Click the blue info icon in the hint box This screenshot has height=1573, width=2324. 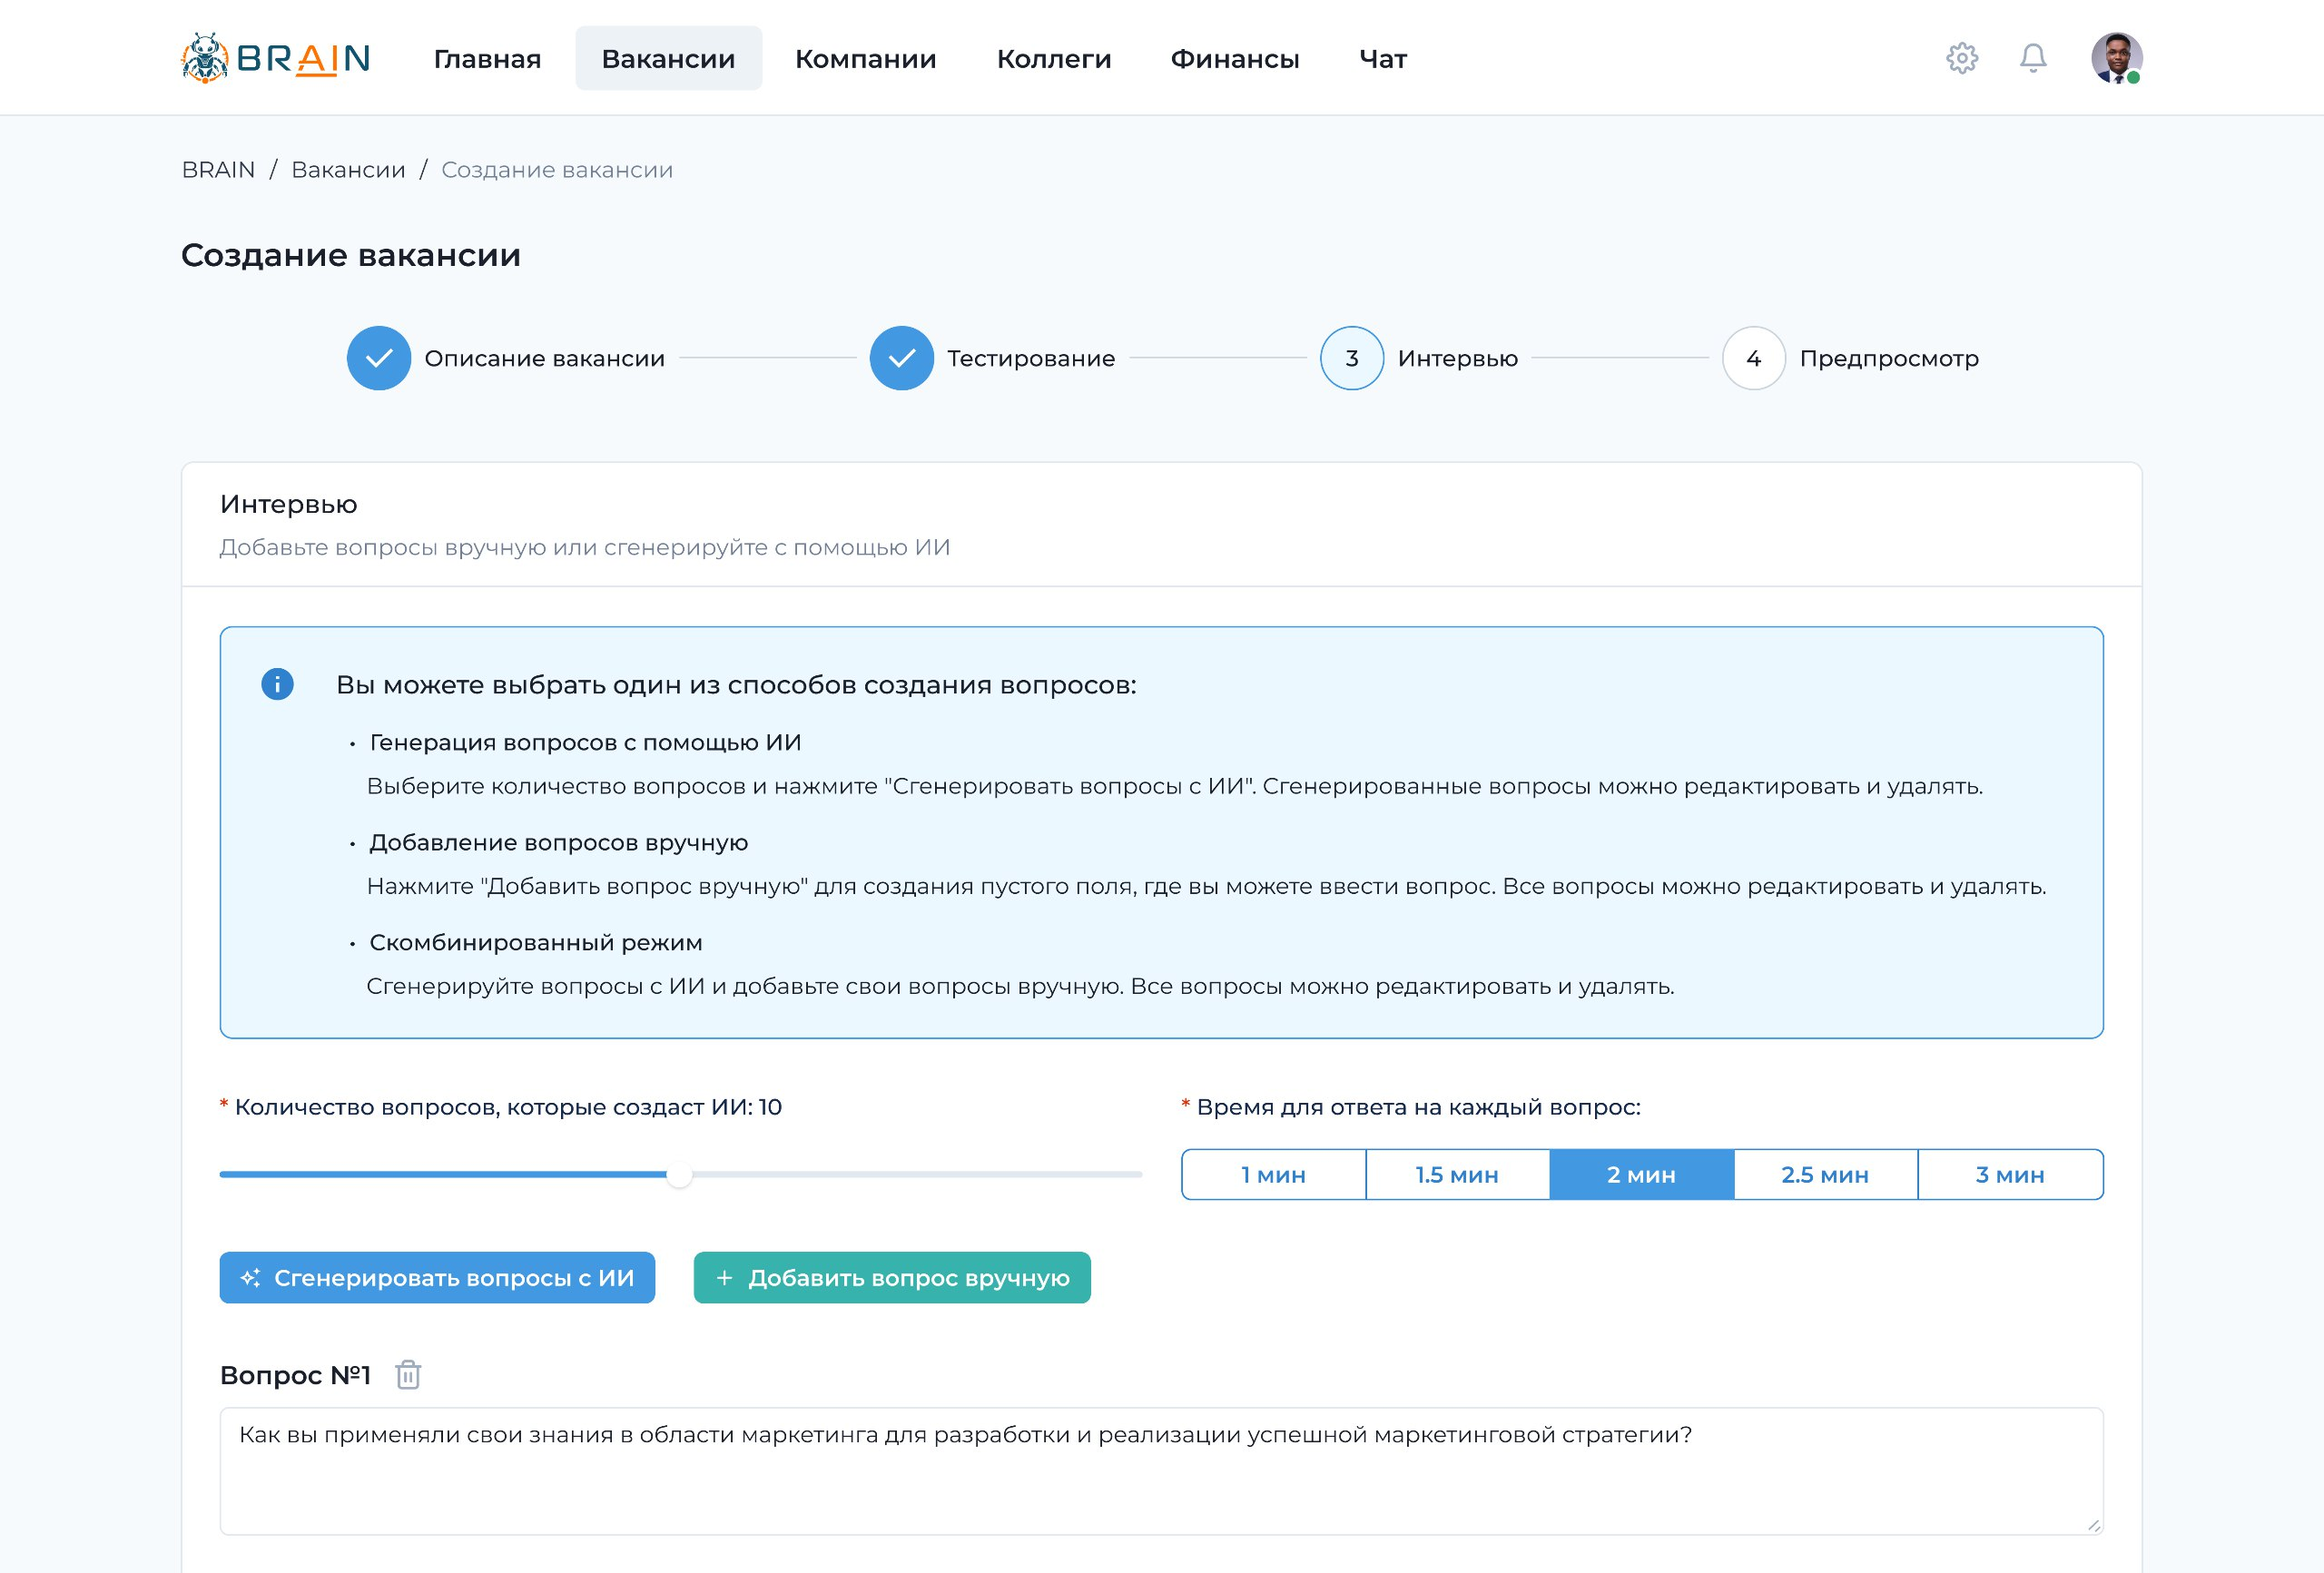click(x=277, y=684)
